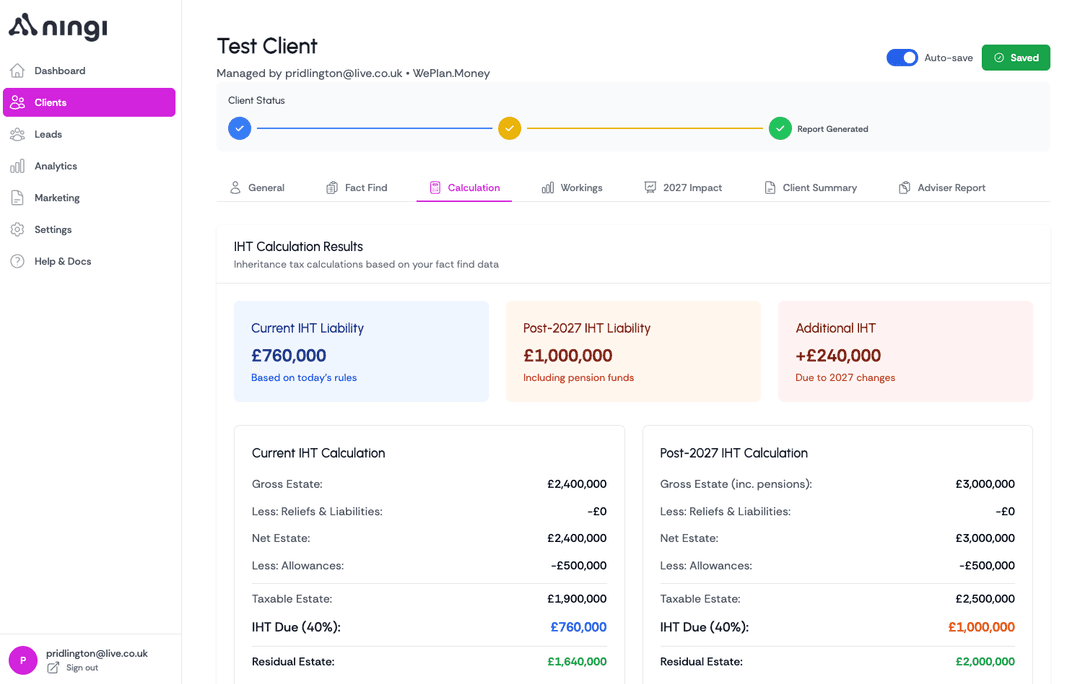Click the Workings chart icon
Viewport: 1080px width, 684px height.
(x=547, y=187)
